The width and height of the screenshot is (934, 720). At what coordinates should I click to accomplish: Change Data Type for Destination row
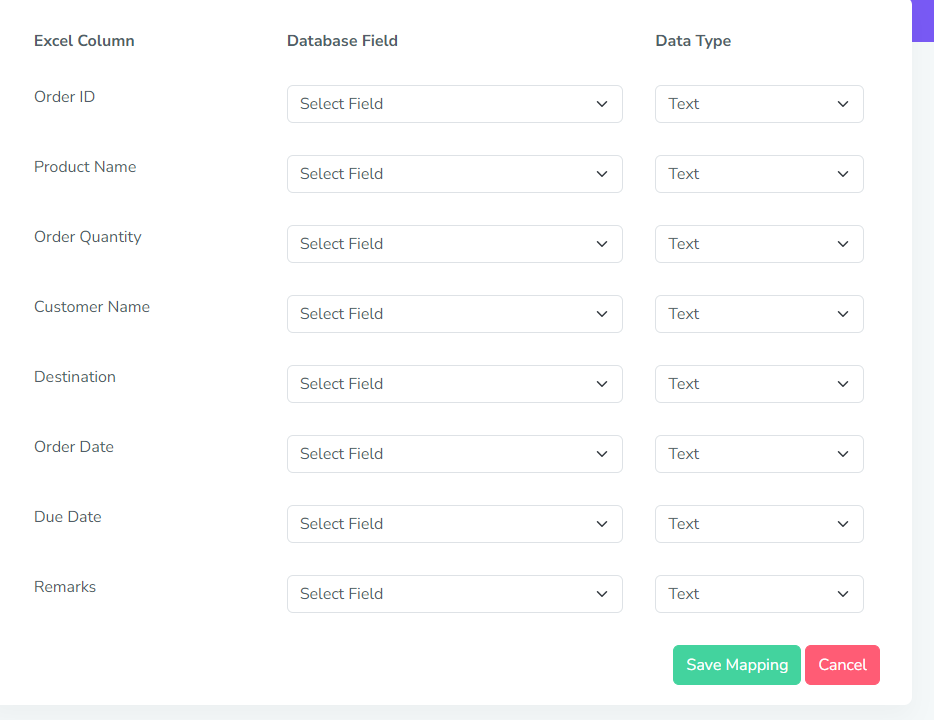[759, 384]
